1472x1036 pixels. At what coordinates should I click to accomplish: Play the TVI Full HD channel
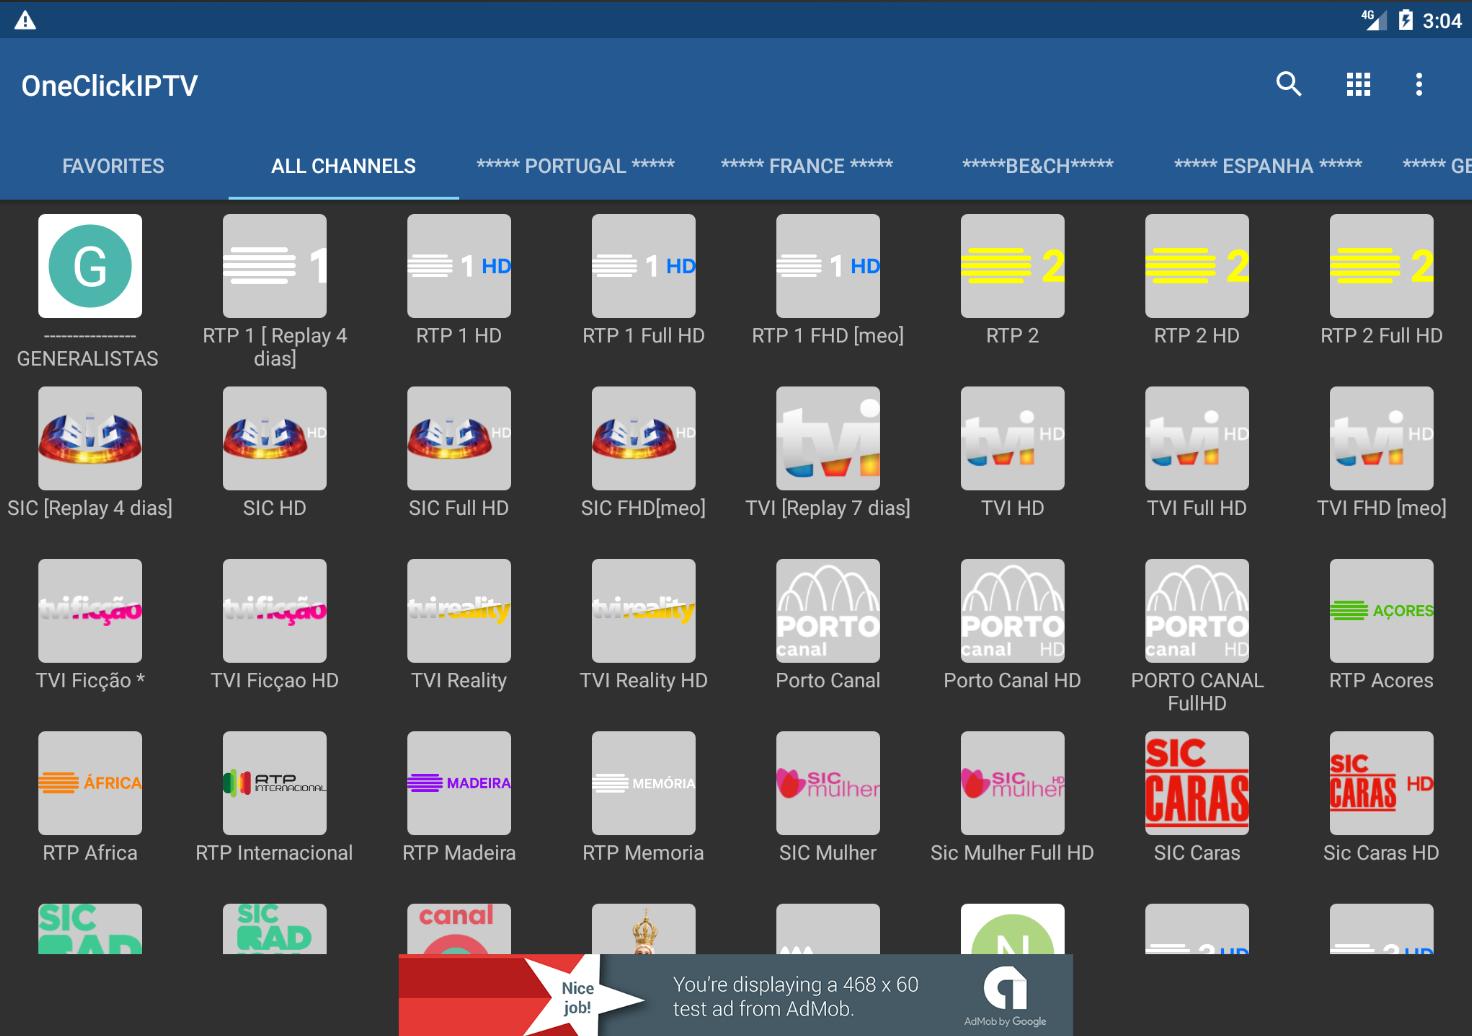tap(1197, 438)
